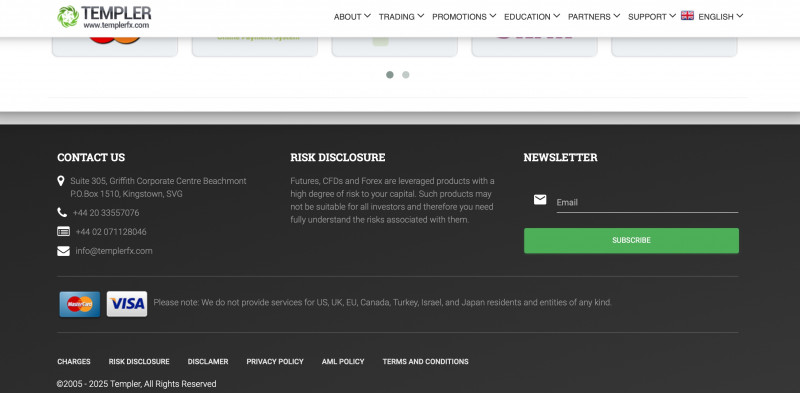
Task: Click phone number +44 20 33557076
Action: click(x=106, y=213)
